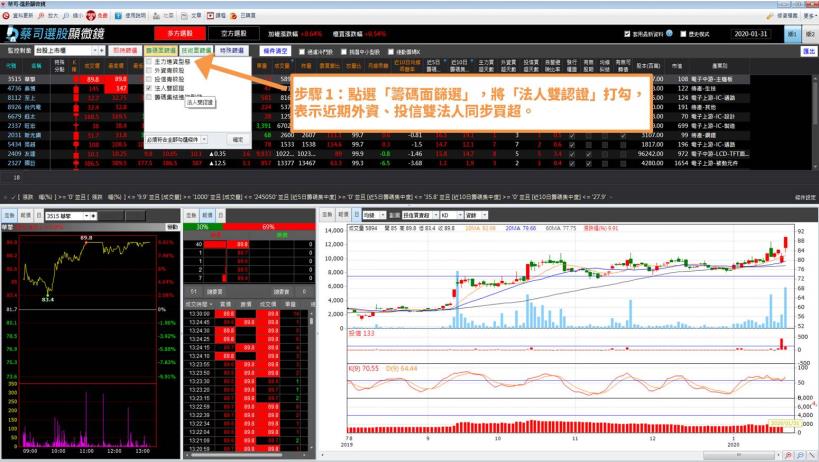The image size is (819, 462).
Task: Click the red 免費 avatar icon
Action: click(x=91, y=16)
